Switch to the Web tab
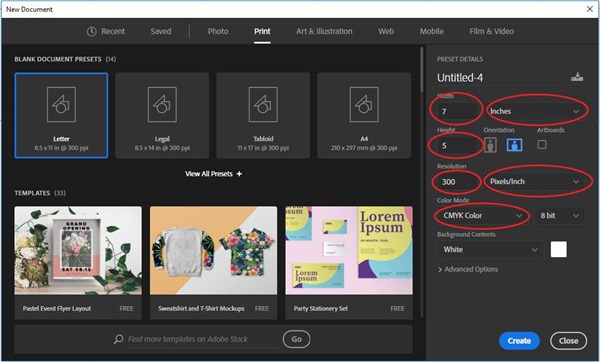 click(x=386, y=31)
